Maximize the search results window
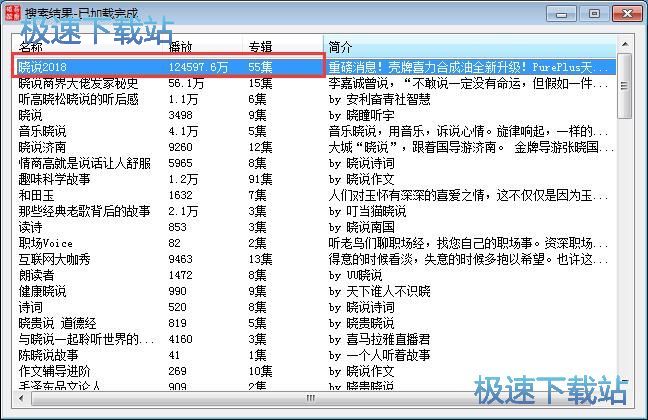648x420 pixels. [x=594, y=14]
